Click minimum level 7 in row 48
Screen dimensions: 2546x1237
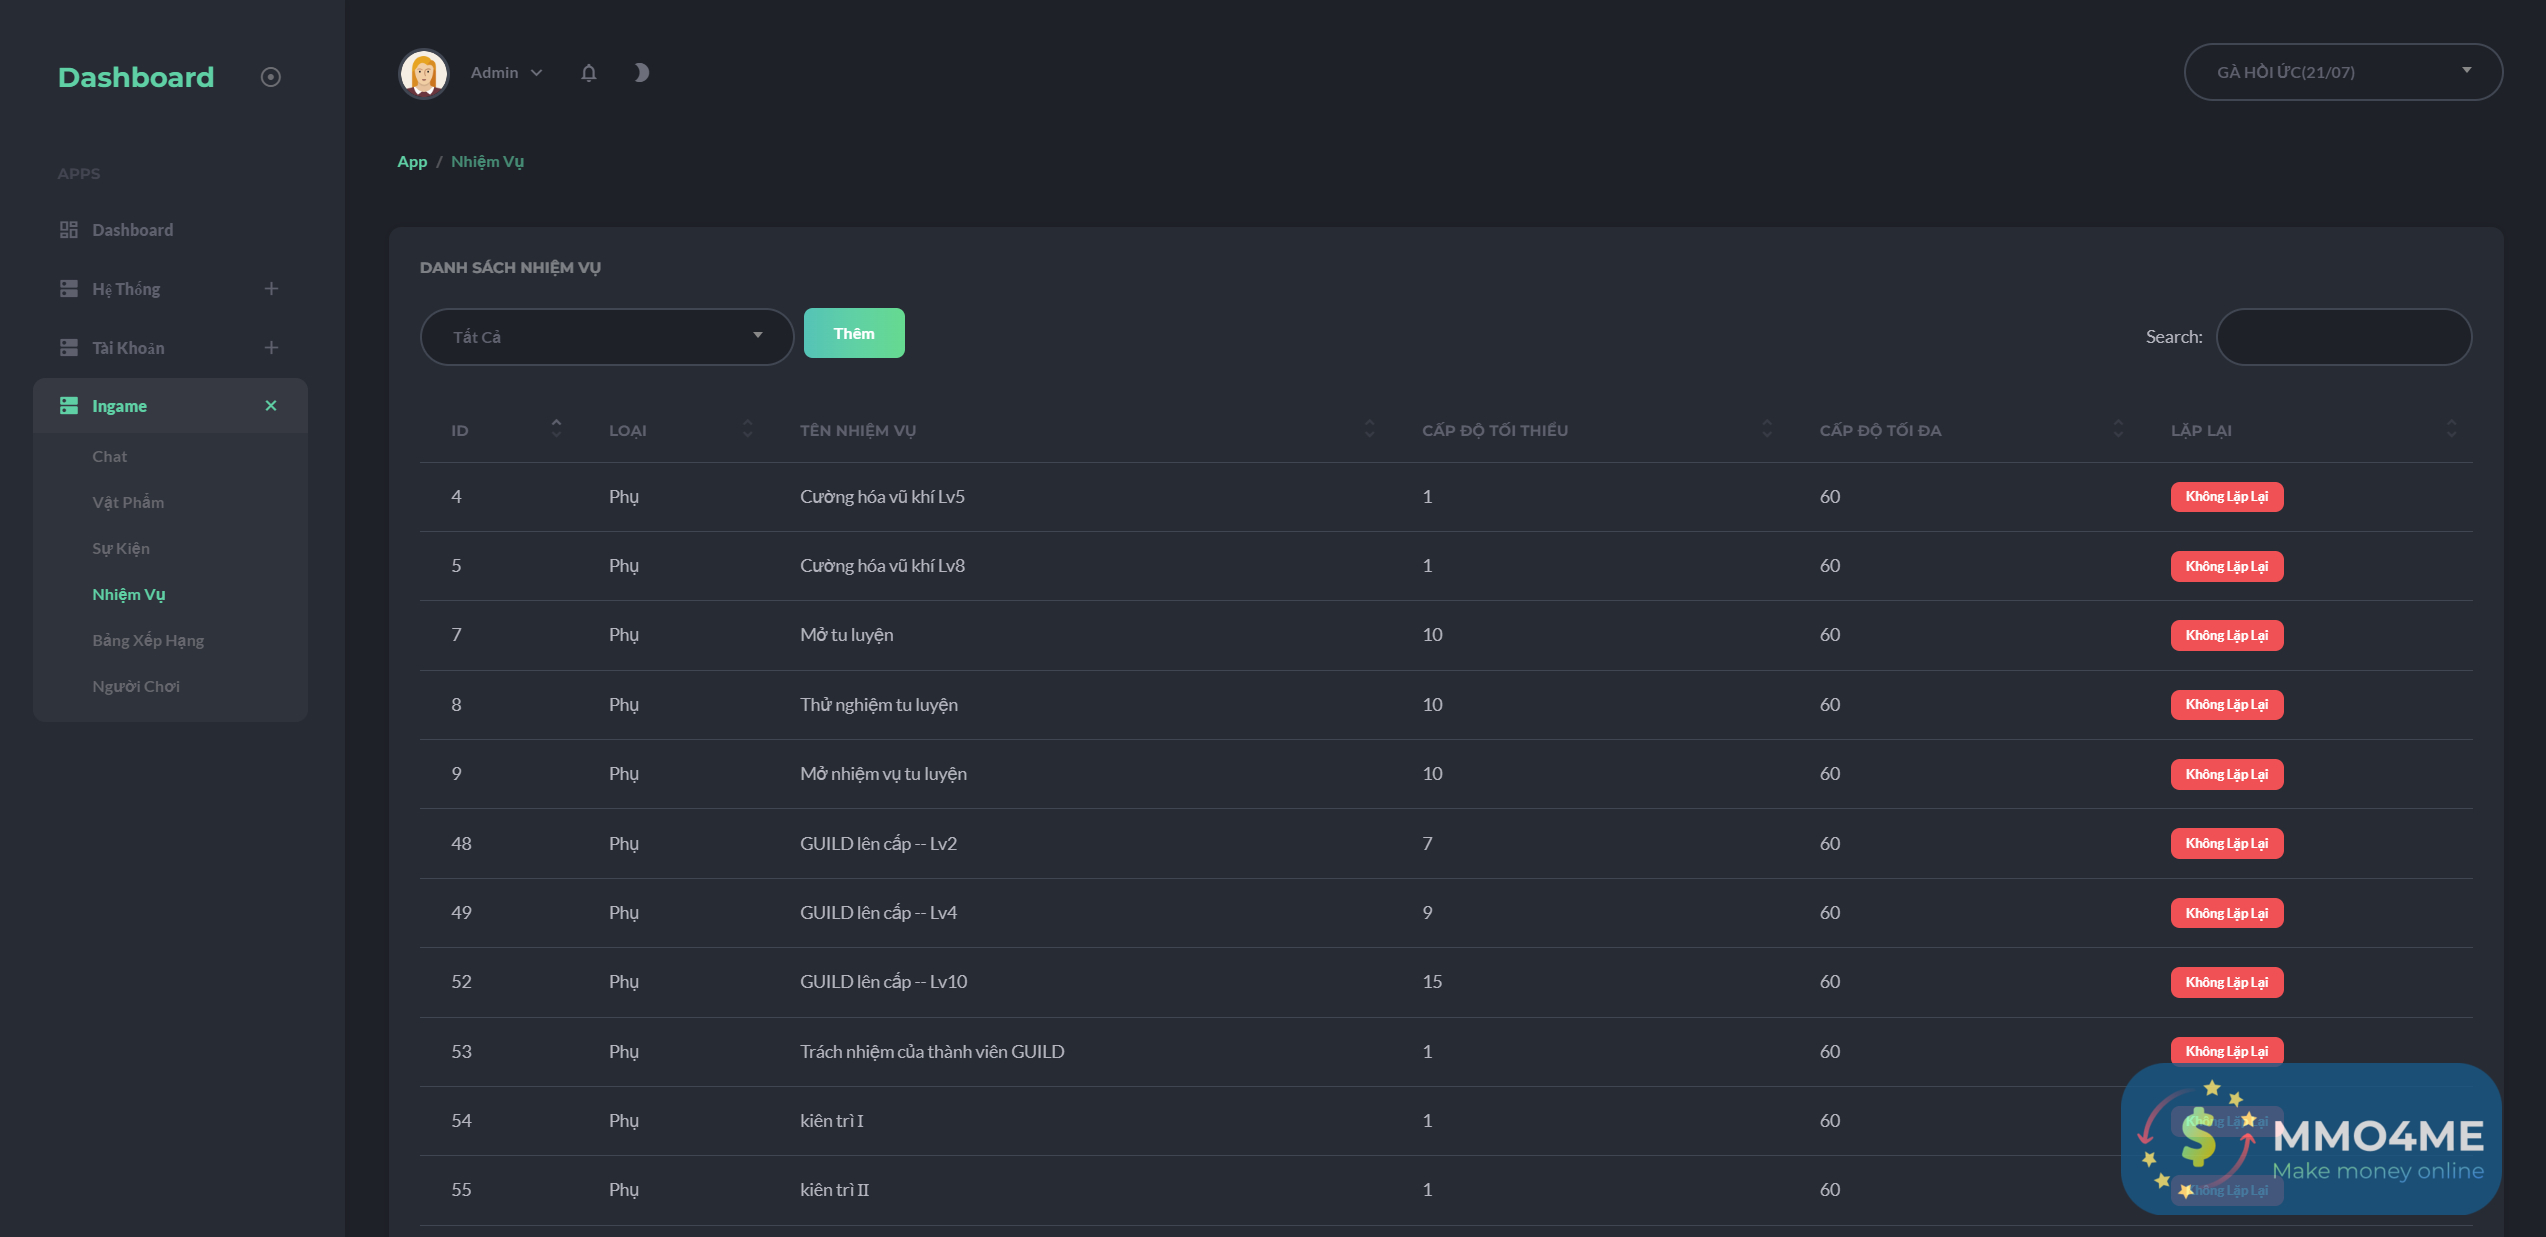(1427, 844)
